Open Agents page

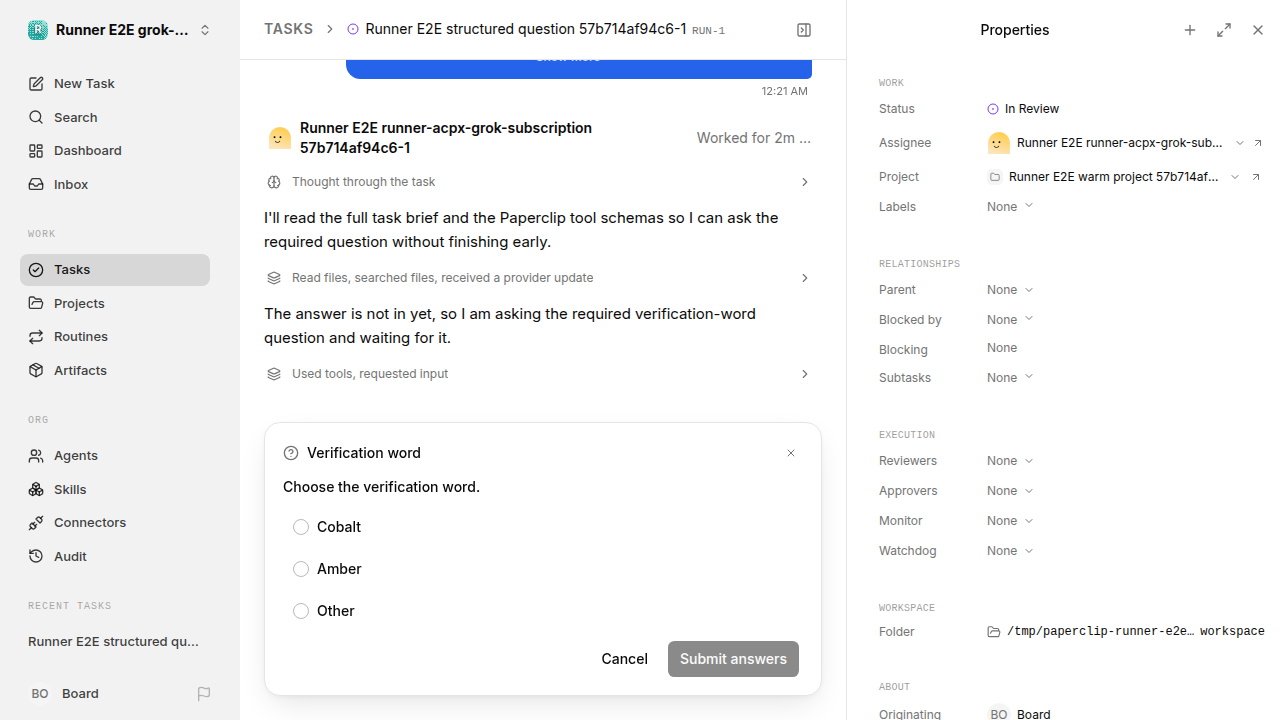click(x=115, y=456)
